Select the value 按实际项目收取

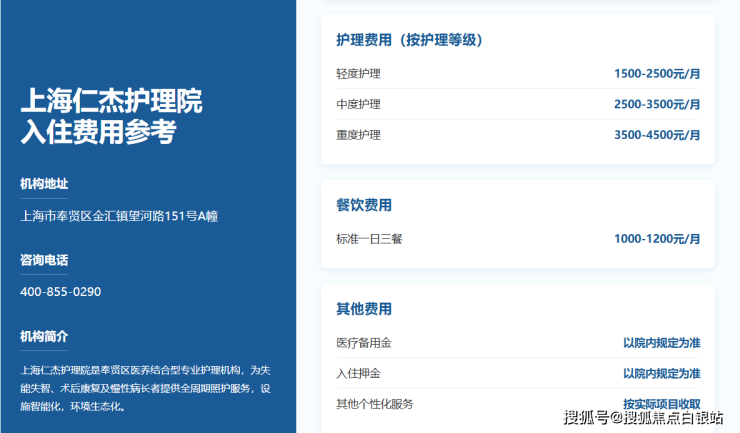pyautogui.click(x=662, y=404)
